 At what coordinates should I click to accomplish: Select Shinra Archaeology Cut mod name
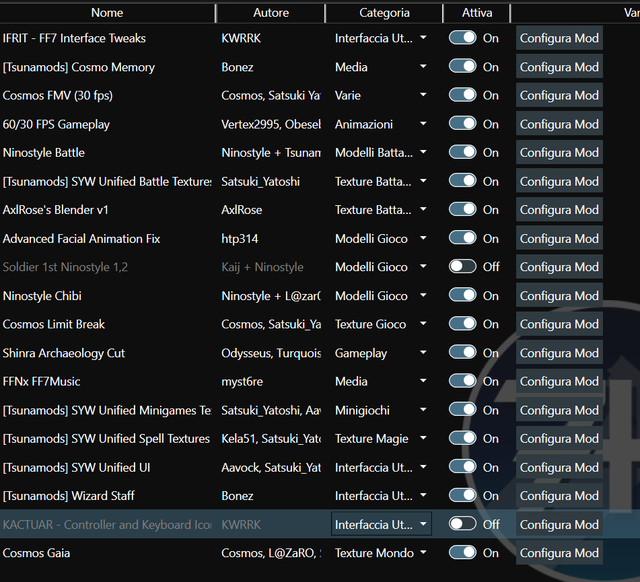[x=64, y=353]
